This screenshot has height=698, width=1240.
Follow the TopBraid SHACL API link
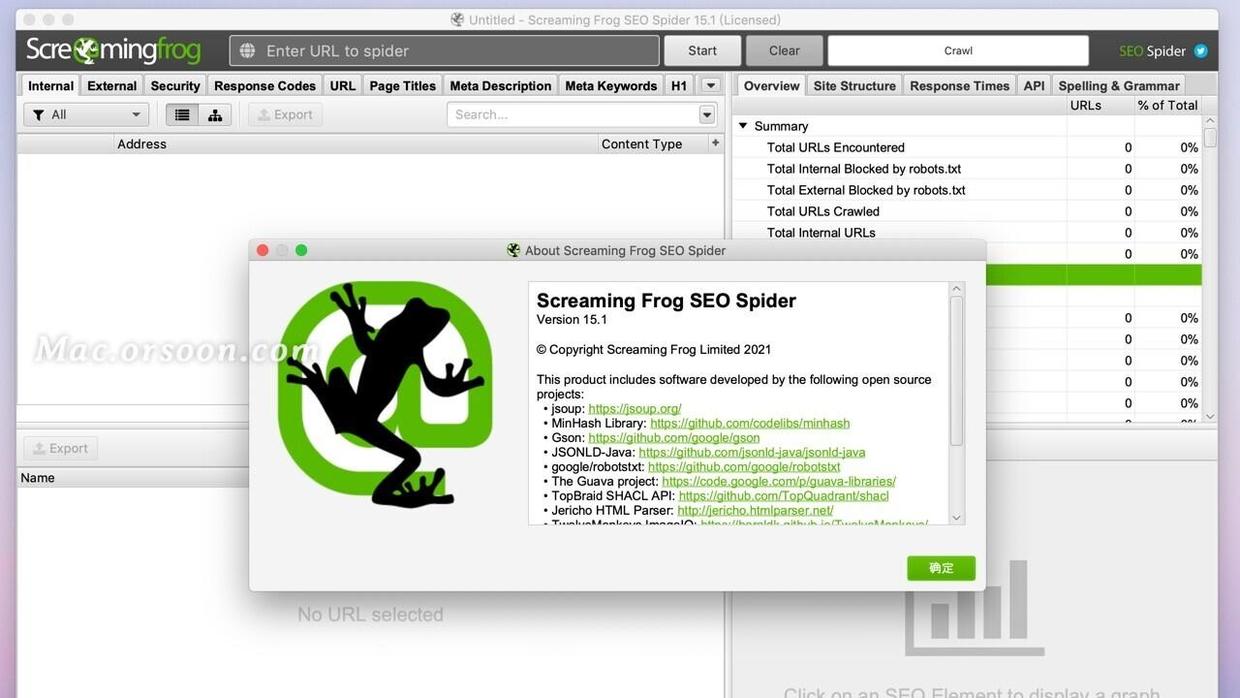coord(784,496)
